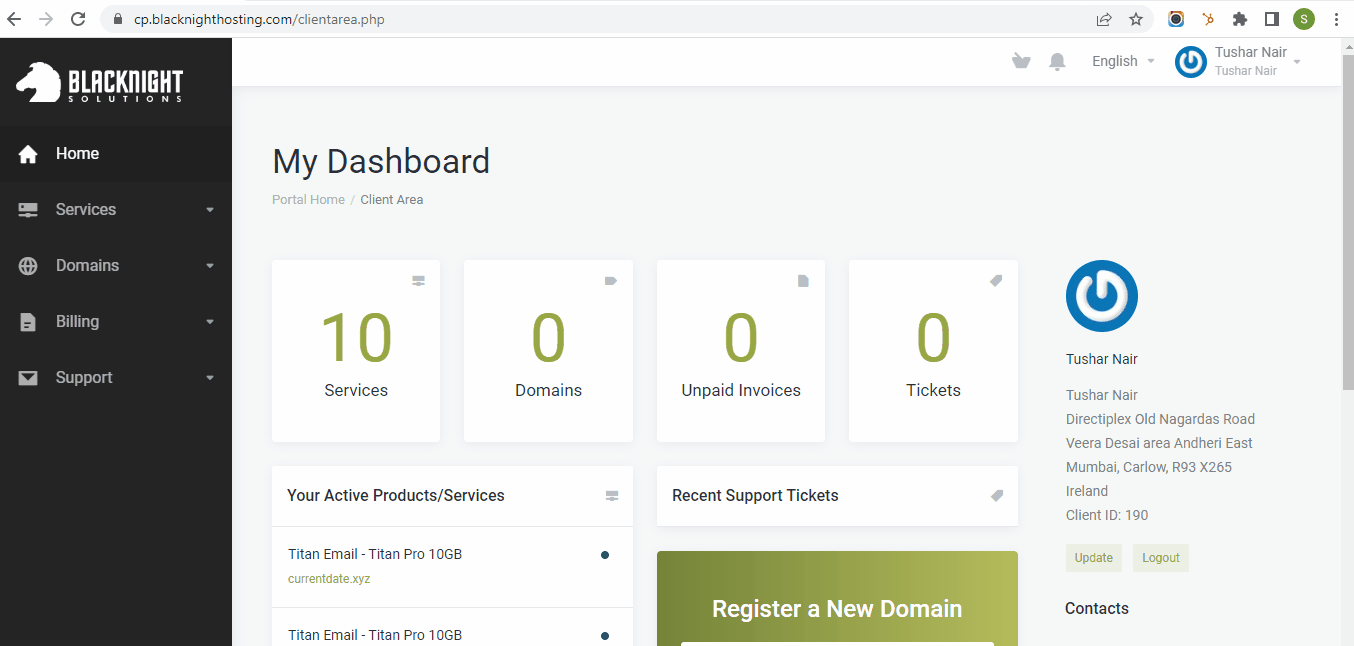Click the Recent Support Tickets heading

coord(755,496)
